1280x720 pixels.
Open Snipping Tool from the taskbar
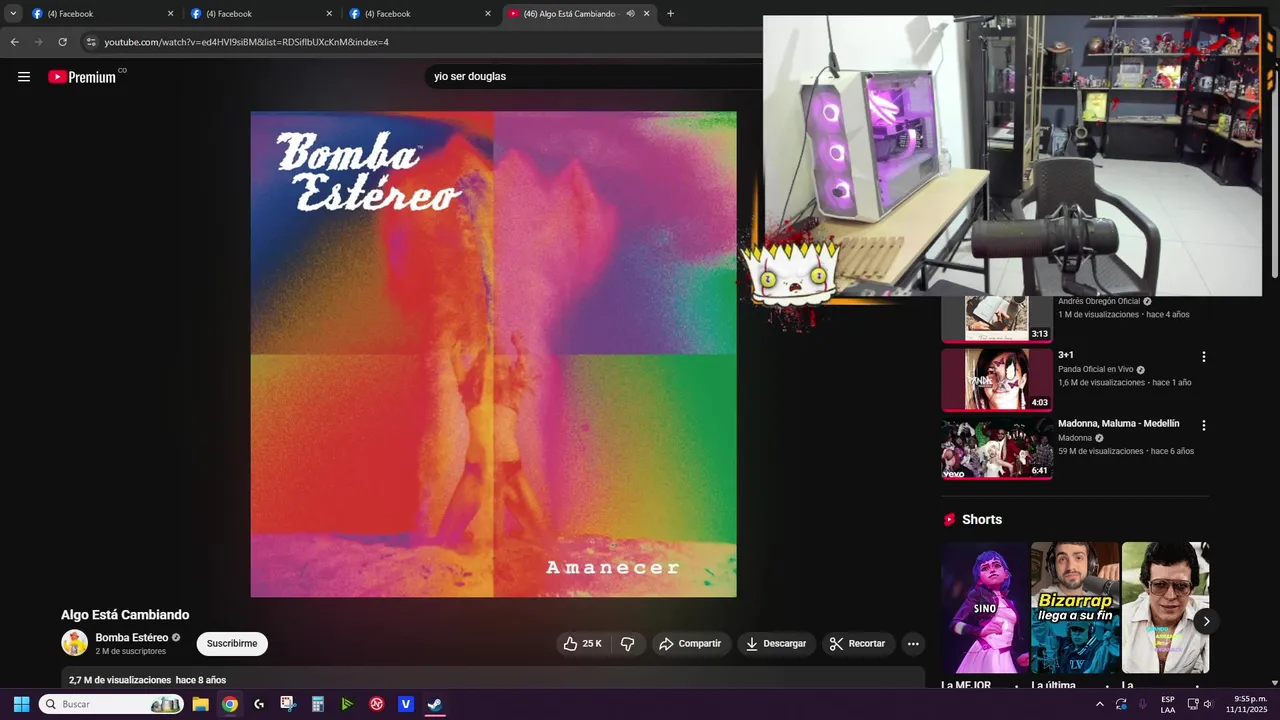point(288,704)
